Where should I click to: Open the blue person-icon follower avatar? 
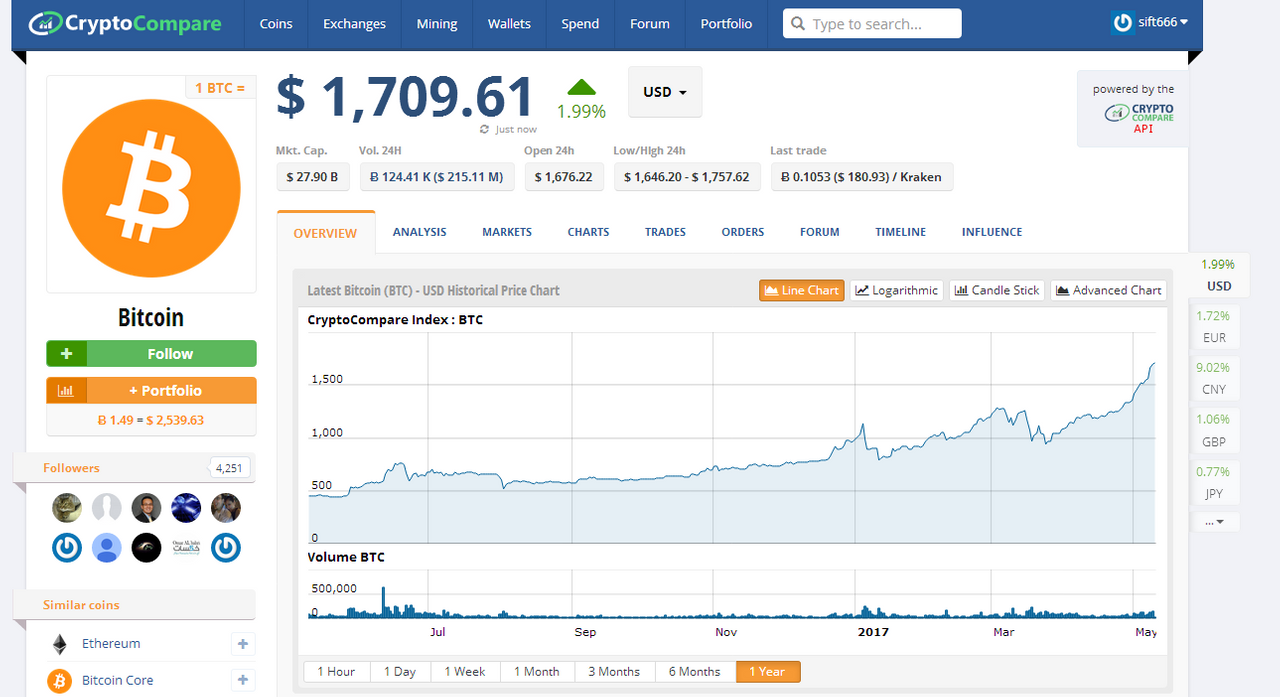tap(107, 547)
